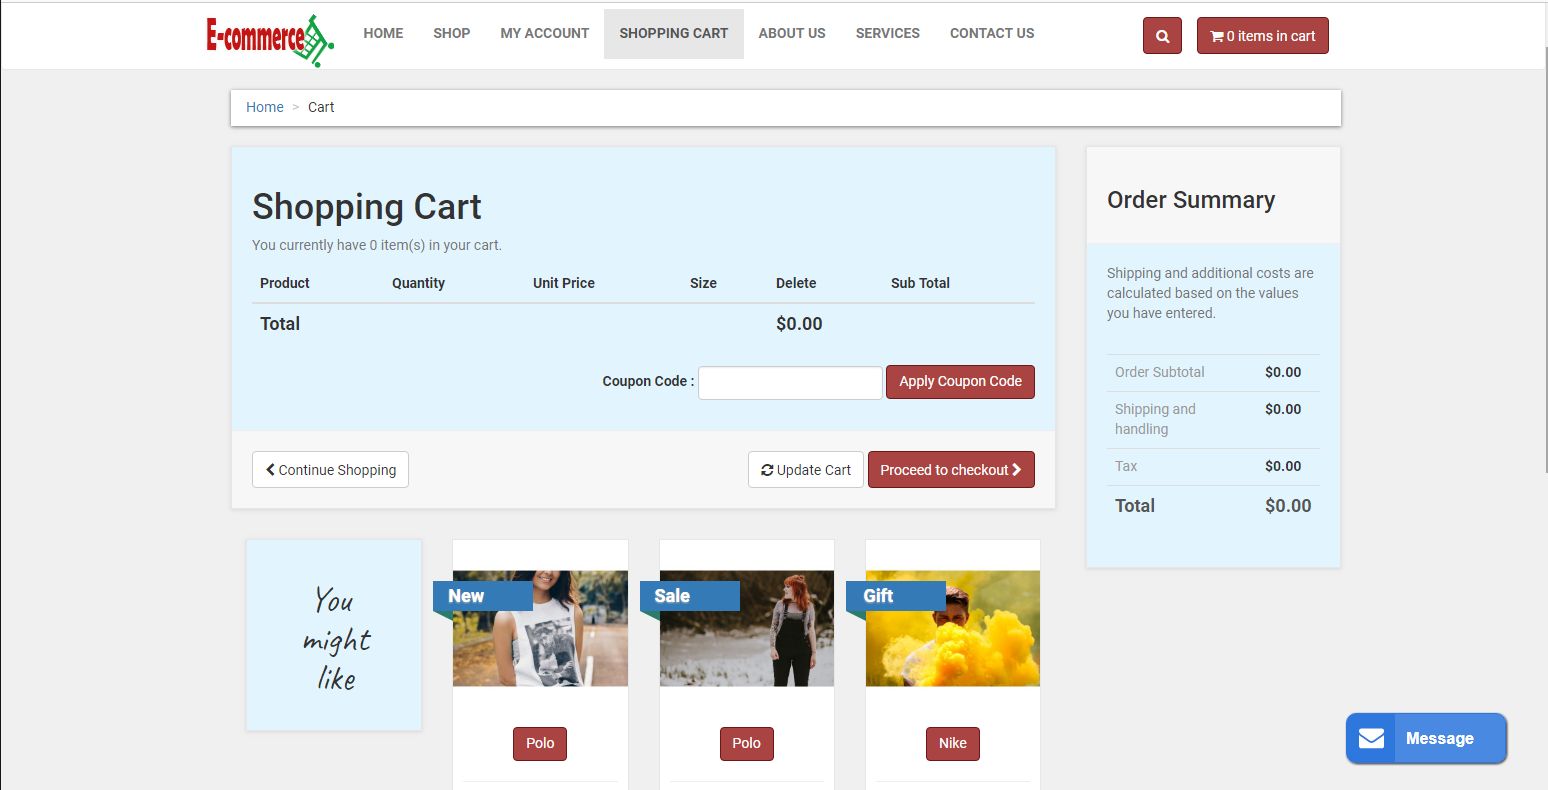Select the SHOPPING CART nav item
The width and height of the screenshot is (1548, 790).
674,33
